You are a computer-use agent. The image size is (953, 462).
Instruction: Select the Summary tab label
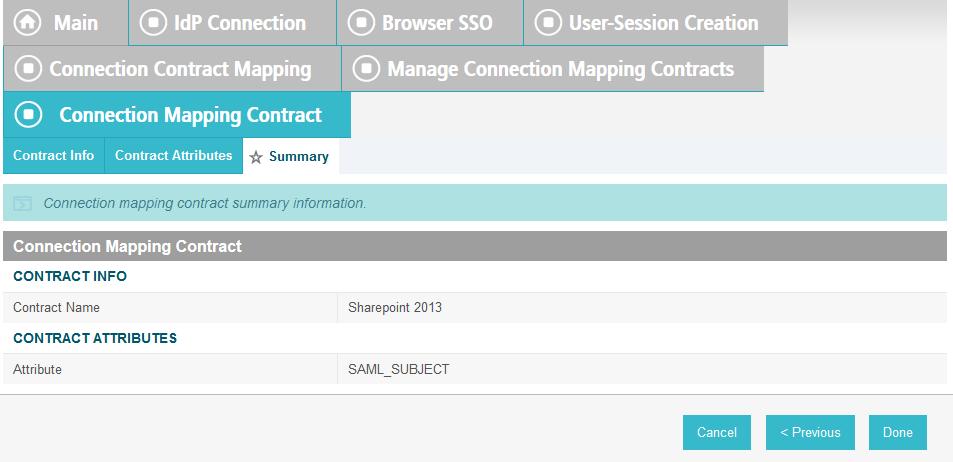click(298, 156)
